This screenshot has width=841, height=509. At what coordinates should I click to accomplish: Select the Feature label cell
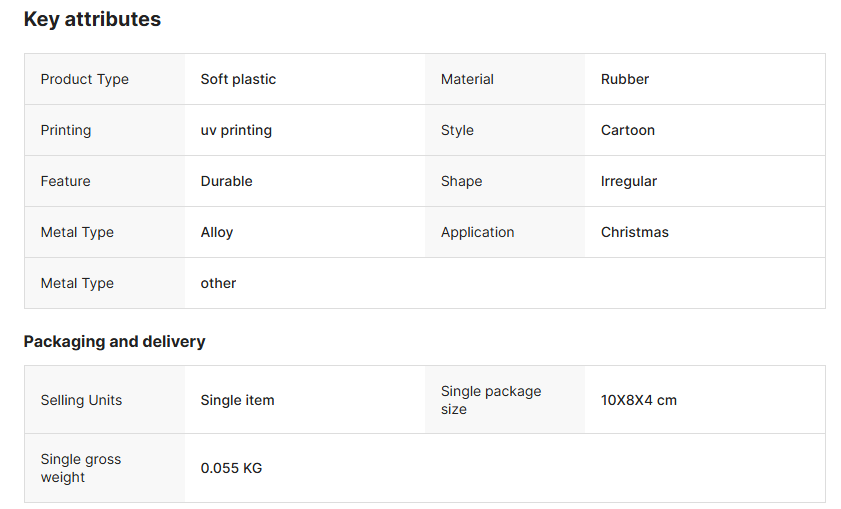(66, 181)
